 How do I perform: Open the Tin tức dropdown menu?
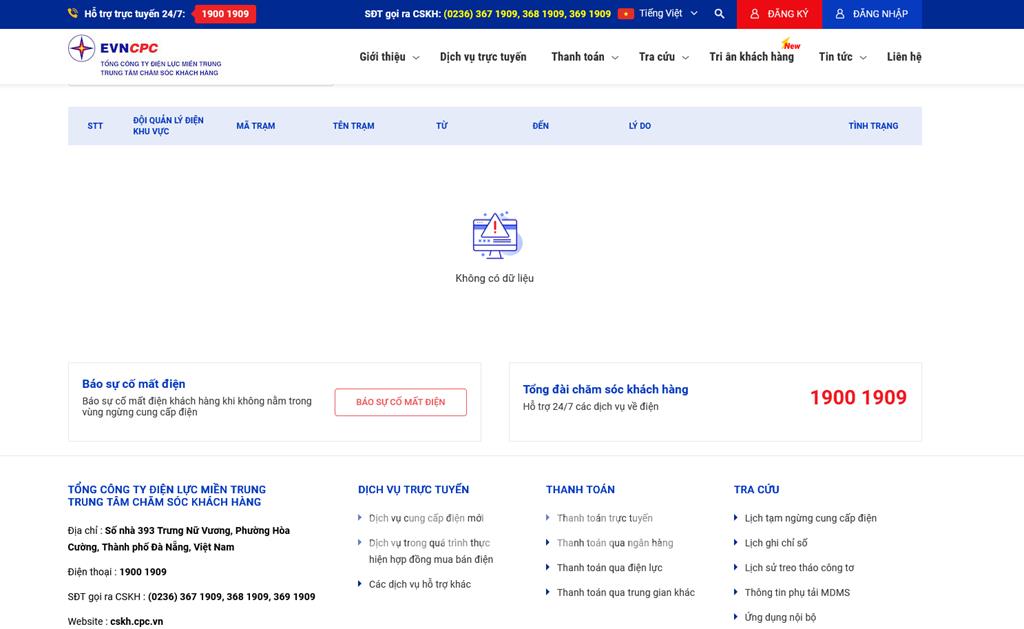pos(842,57)
